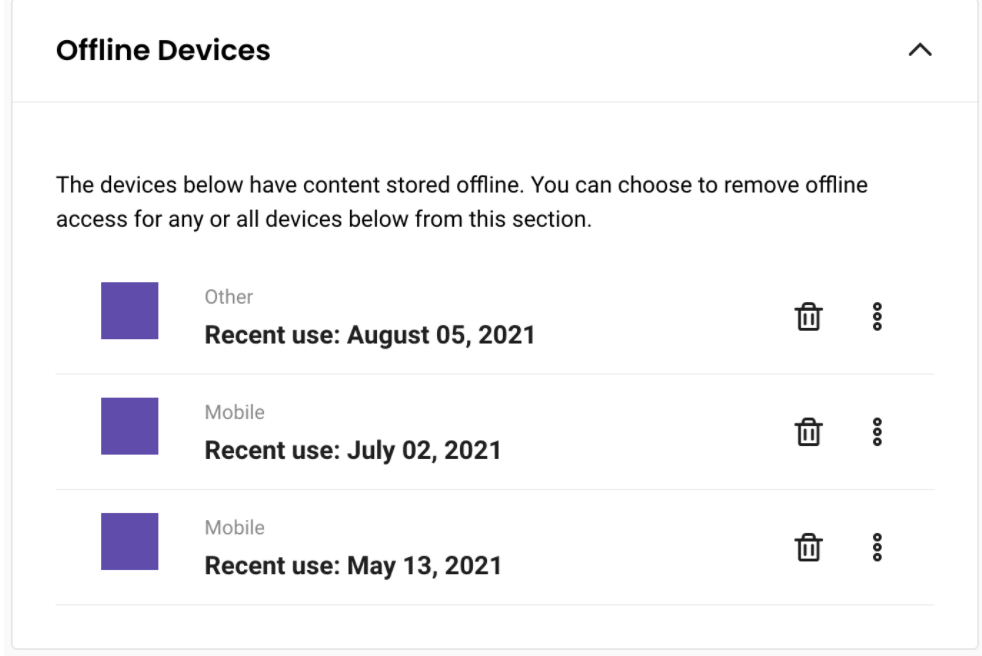Click the delete icon in the top device row

coord(808,316)
